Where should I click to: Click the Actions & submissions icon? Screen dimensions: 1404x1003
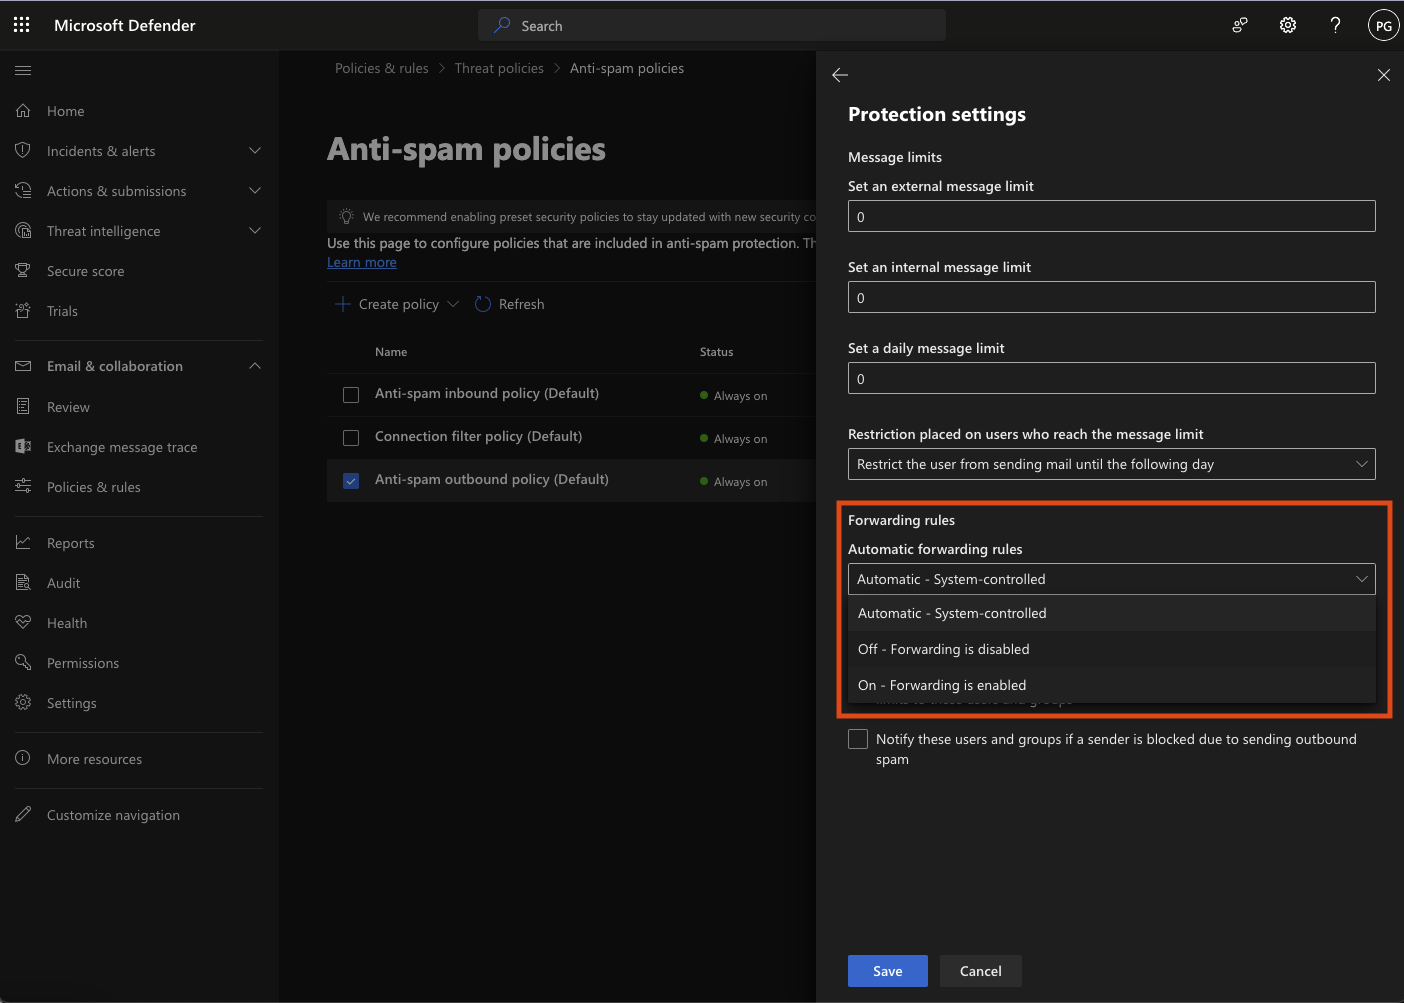tap(23, 191)
